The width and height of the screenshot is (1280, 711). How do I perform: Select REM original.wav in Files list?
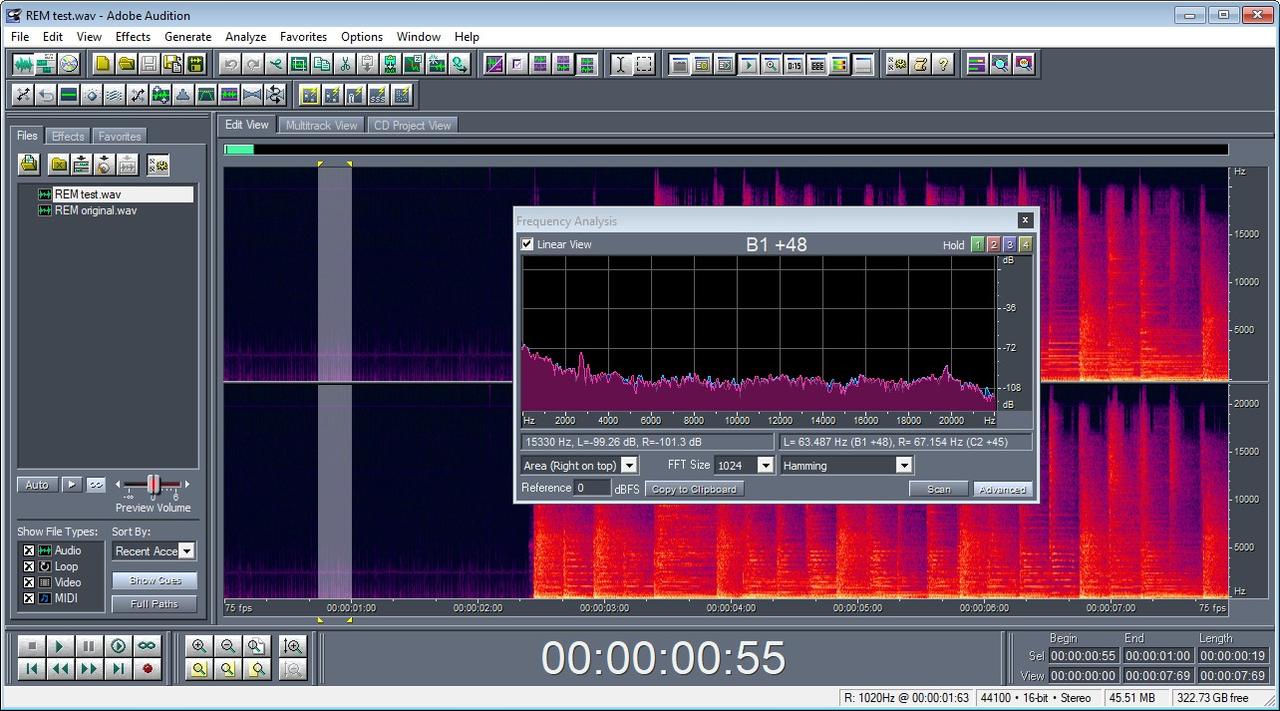coord(95,210)
